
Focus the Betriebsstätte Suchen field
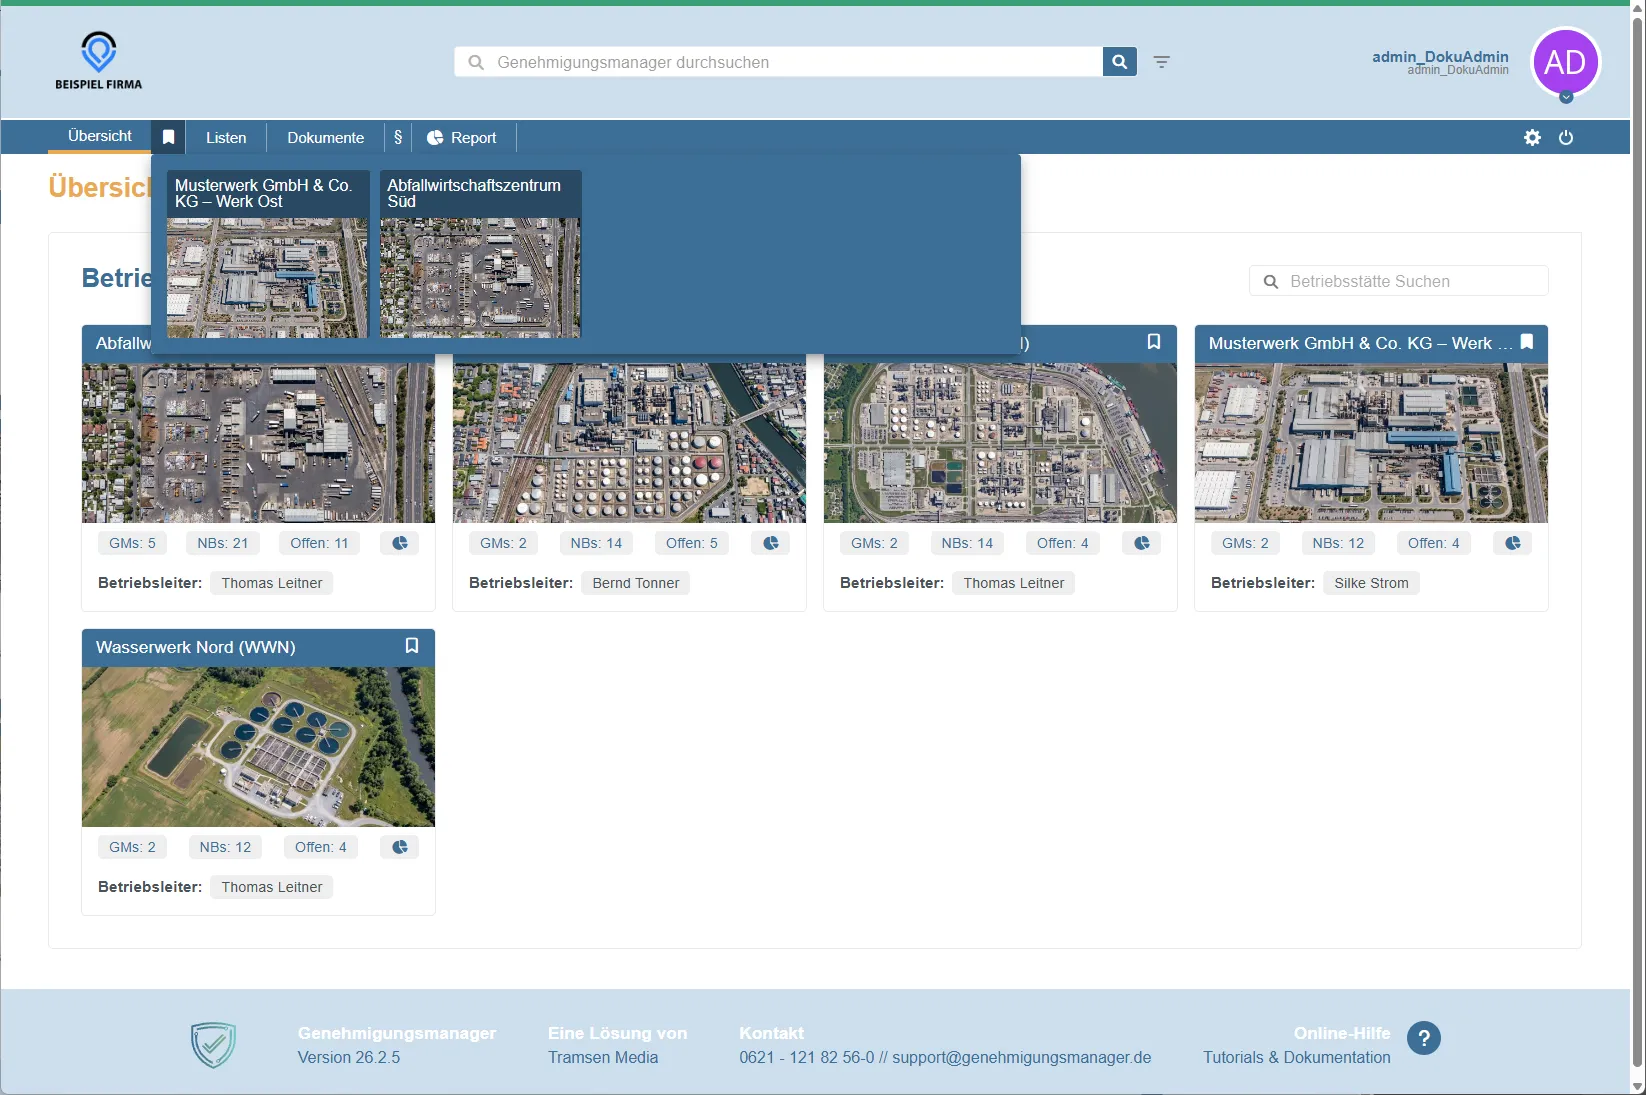[x=1398, y=281]
